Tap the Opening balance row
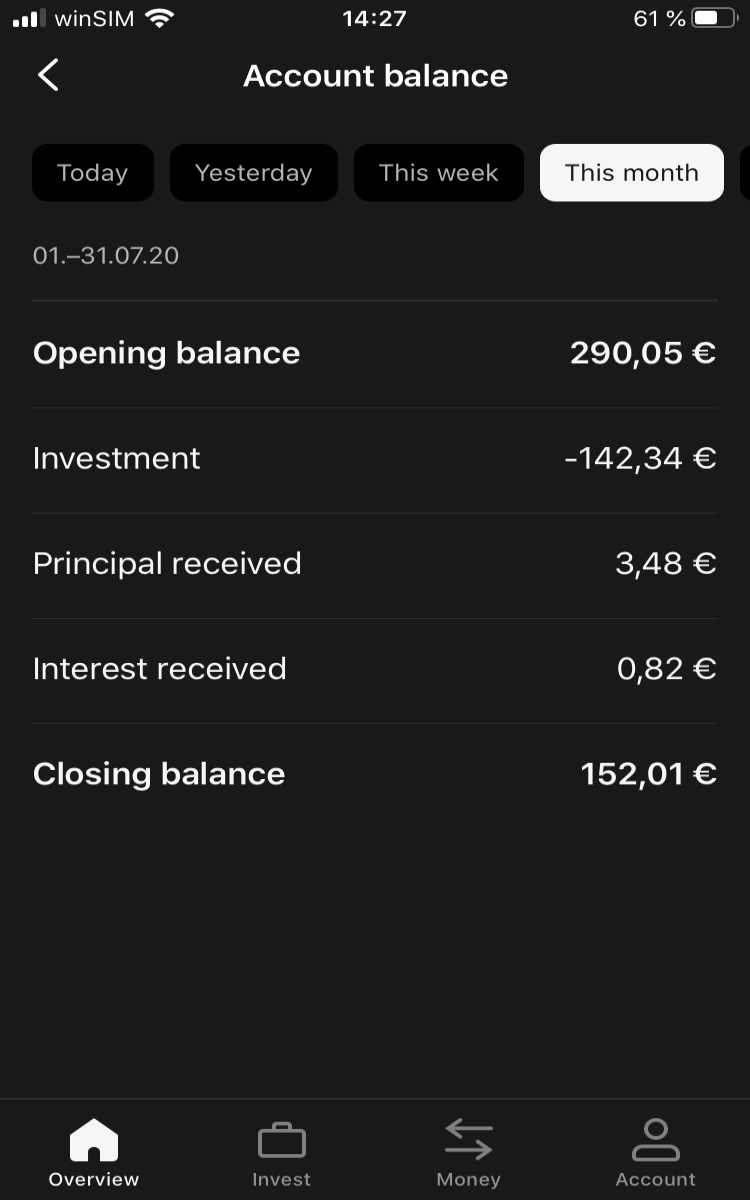 [375, 354]
